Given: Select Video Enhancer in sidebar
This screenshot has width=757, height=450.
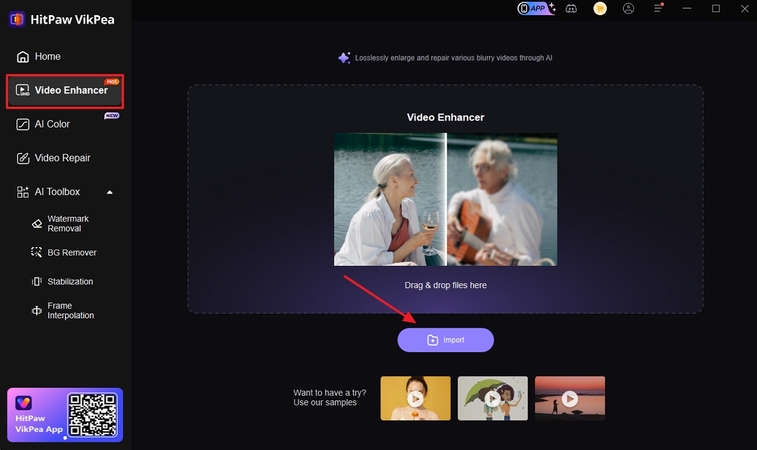Looking at the screenshot, I should point(65,91).
